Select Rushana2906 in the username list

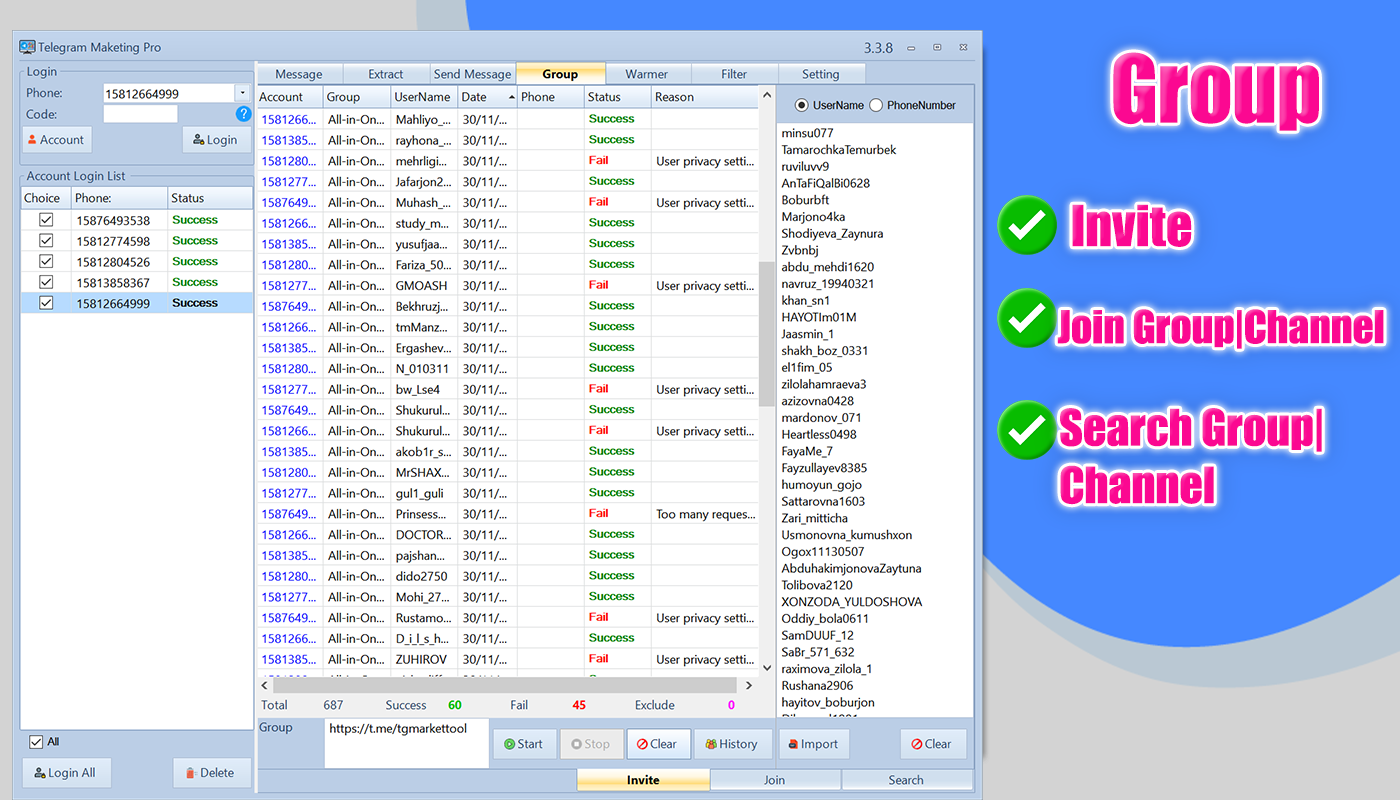(x=817, y=686)
